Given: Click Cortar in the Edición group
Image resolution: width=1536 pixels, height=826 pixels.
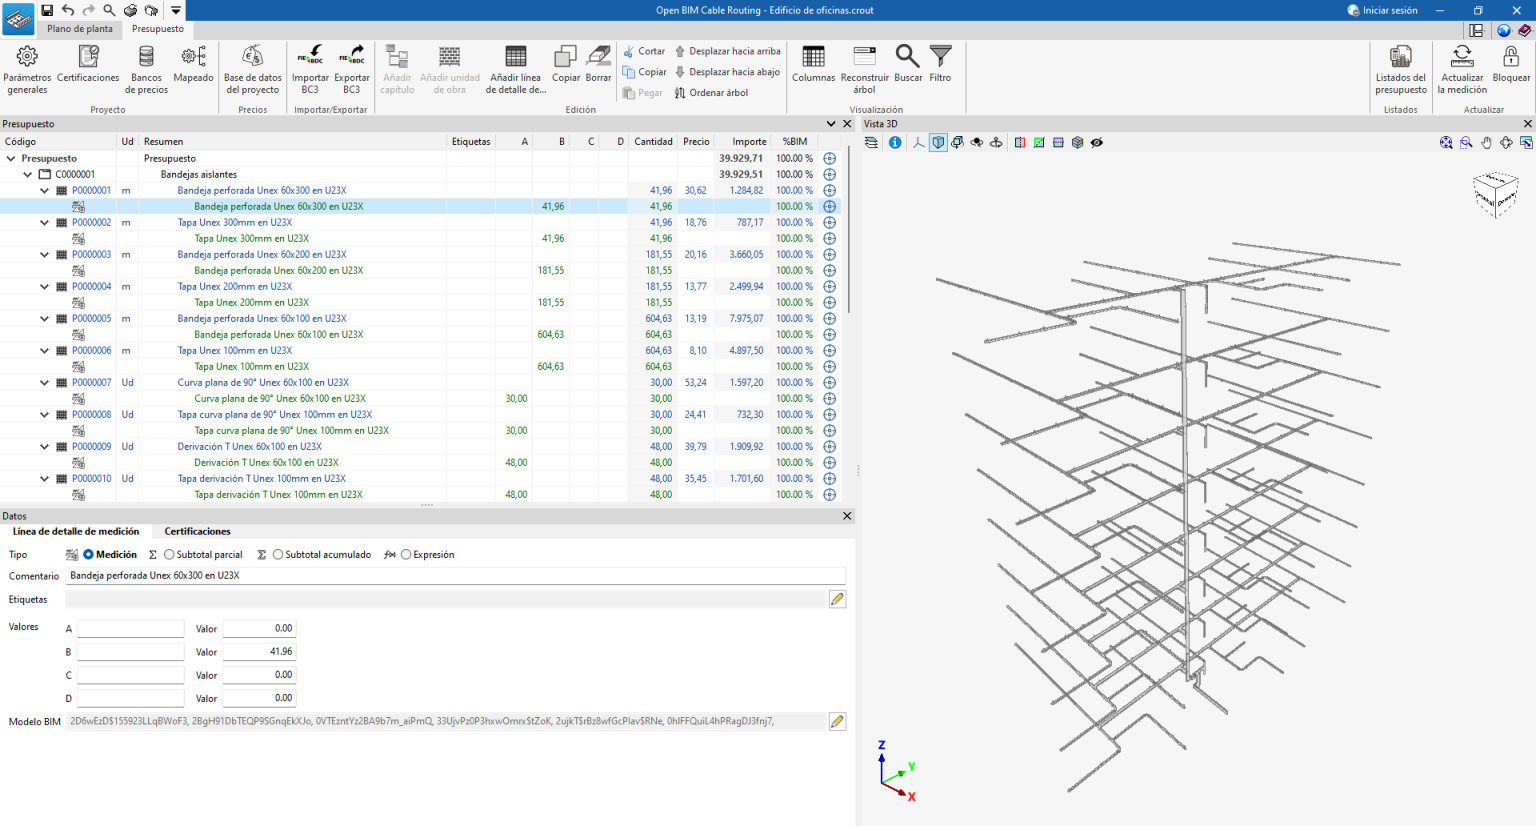Looking at the screenshot, I should 643,51.
